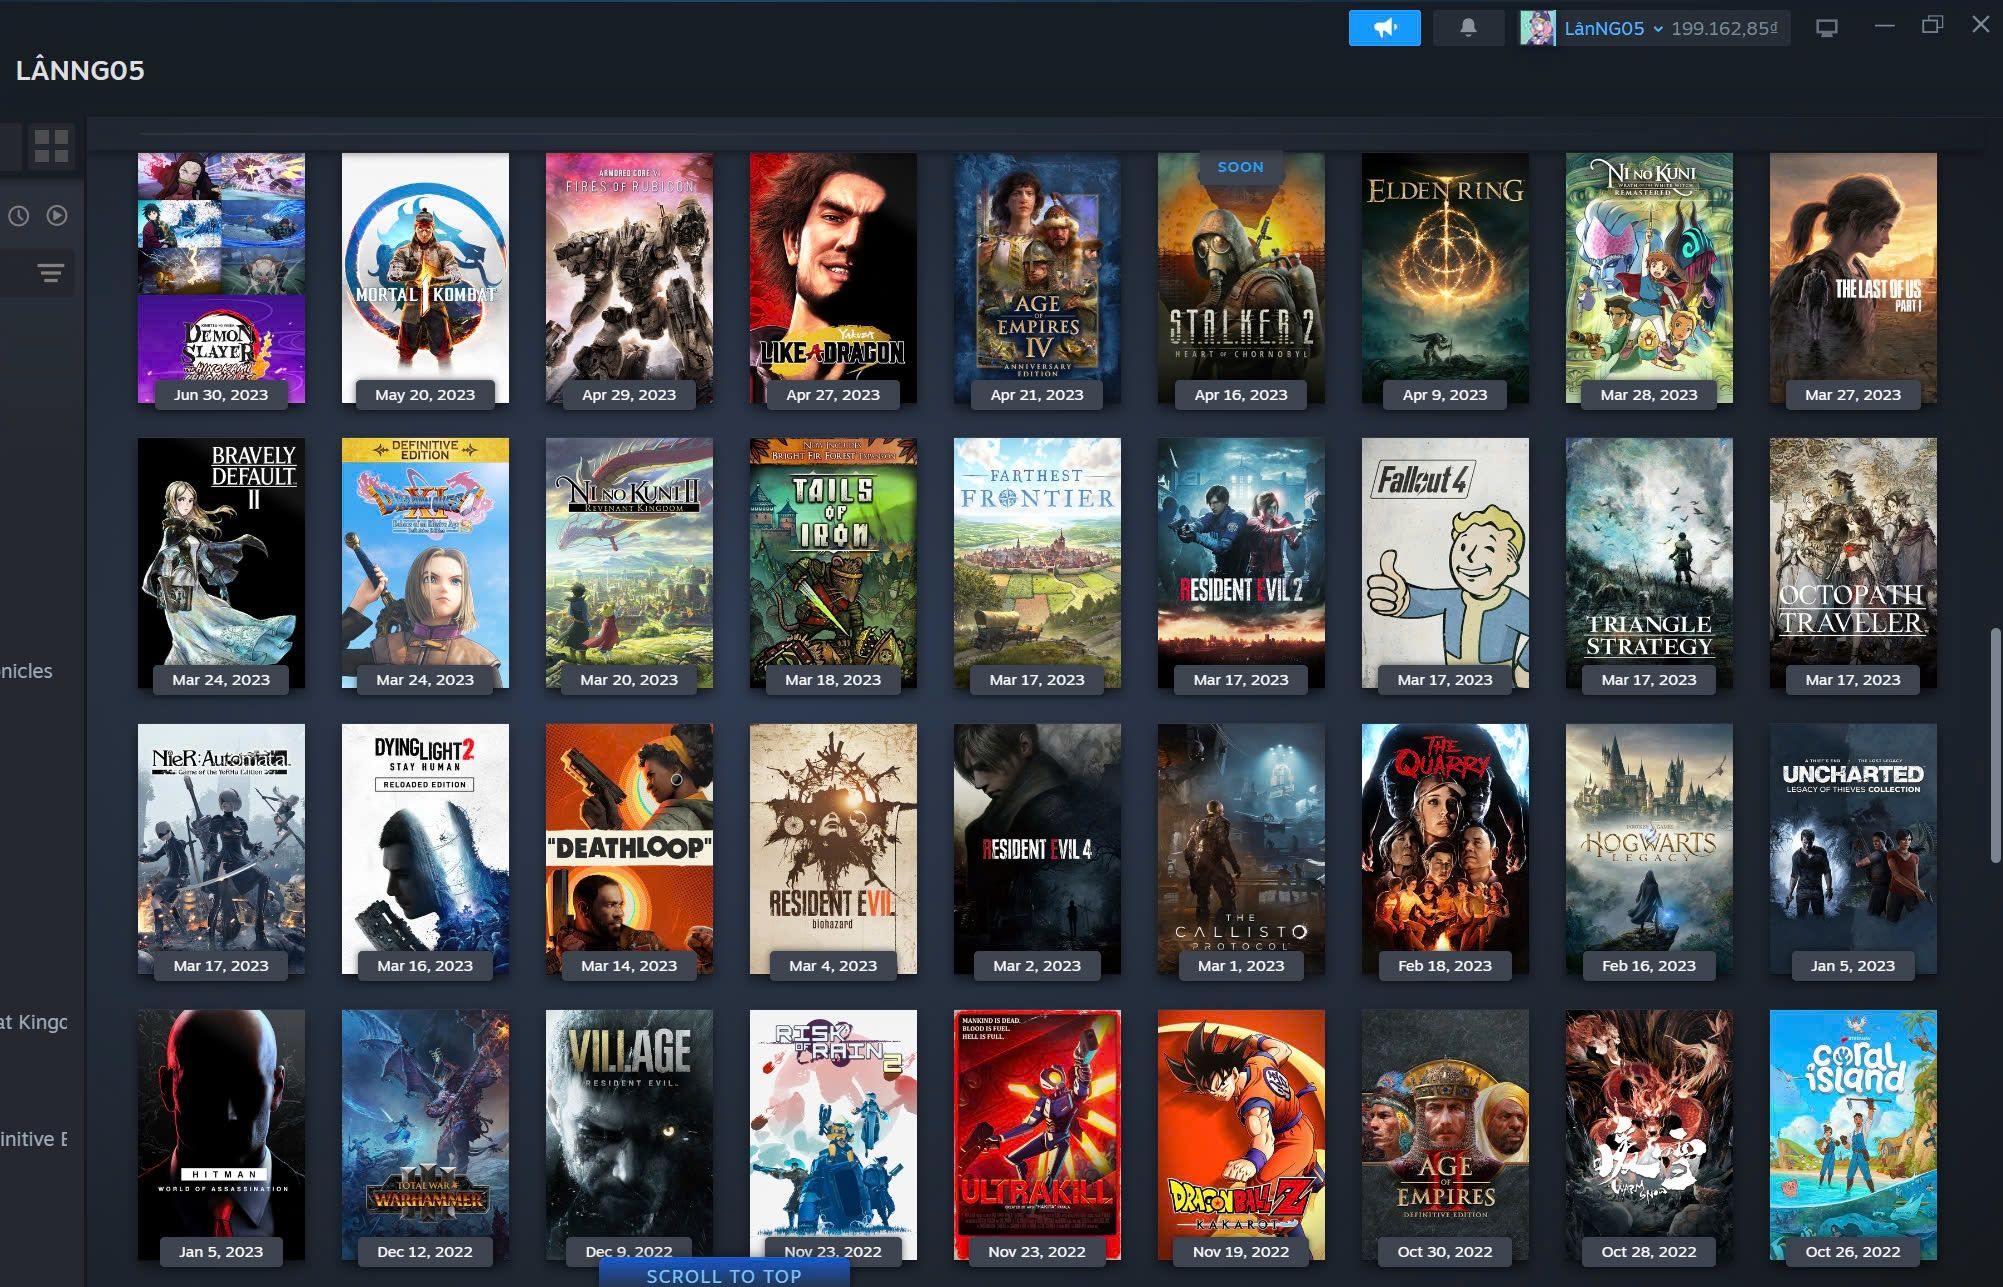The width and height of the screenshot is (2003, 1287).
Task: Select the Deathloop cover
Action: pos(629,849)
